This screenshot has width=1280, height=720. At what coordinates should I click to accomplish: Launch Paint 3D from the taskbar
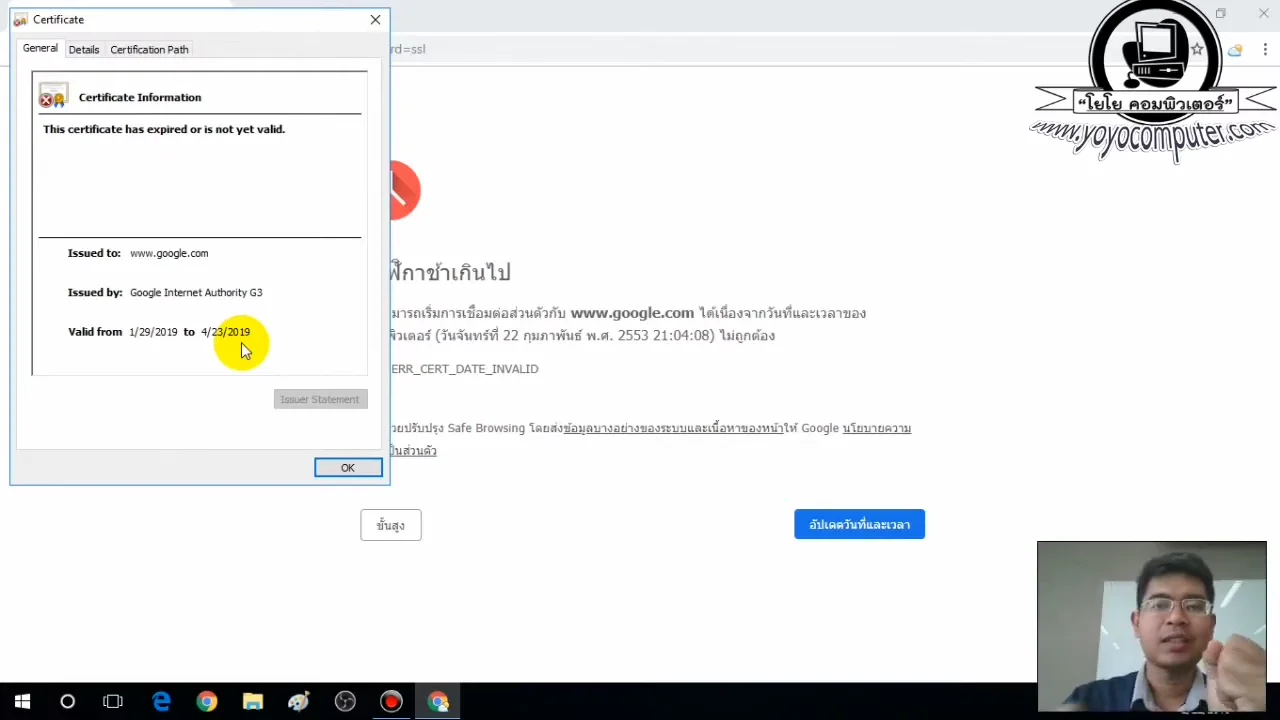click(298, 701)
